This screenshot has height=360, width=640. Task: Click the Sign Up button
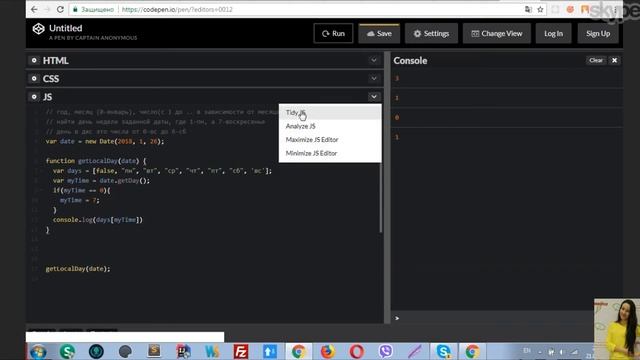point(598,33)
